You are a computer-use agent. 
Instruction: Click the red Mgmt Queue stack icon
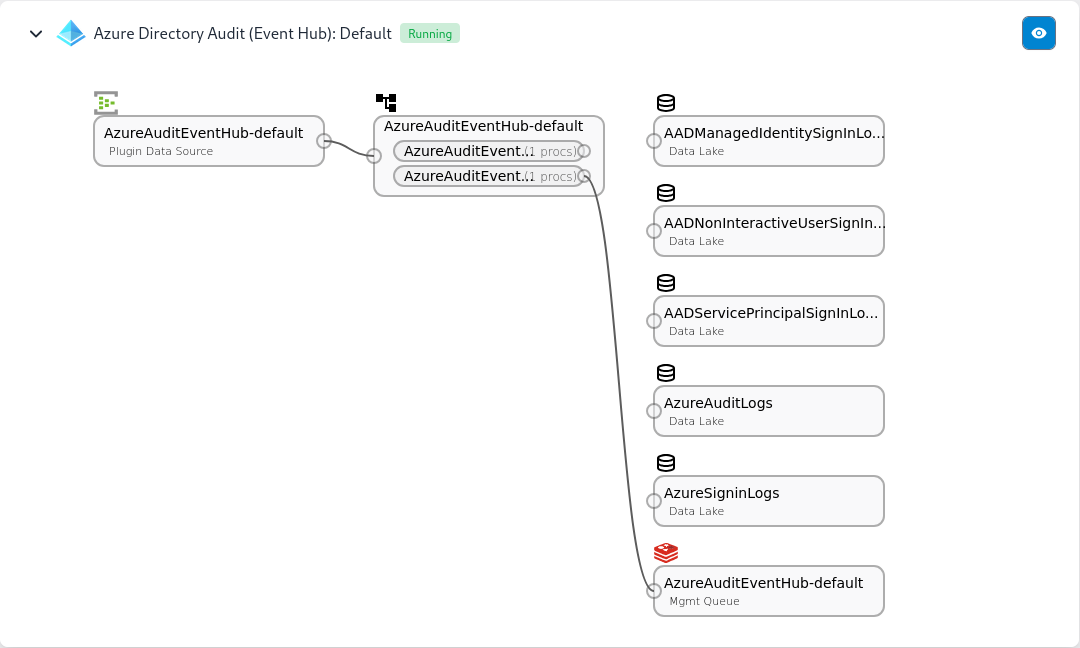(666, 552)
